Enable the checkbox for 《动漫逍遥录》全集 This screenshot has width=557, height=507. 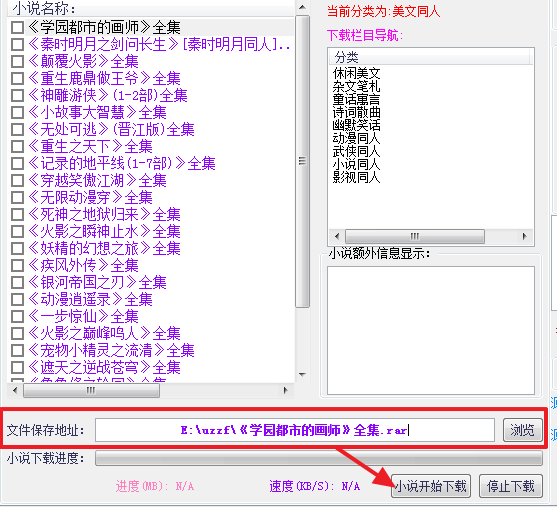[17, 300]
